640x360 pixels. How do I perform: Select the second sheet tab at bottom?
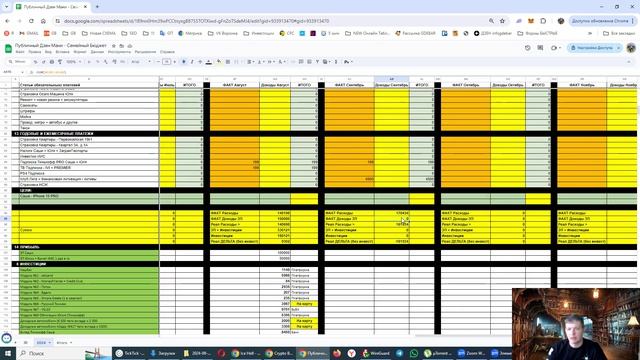point(64,342)
